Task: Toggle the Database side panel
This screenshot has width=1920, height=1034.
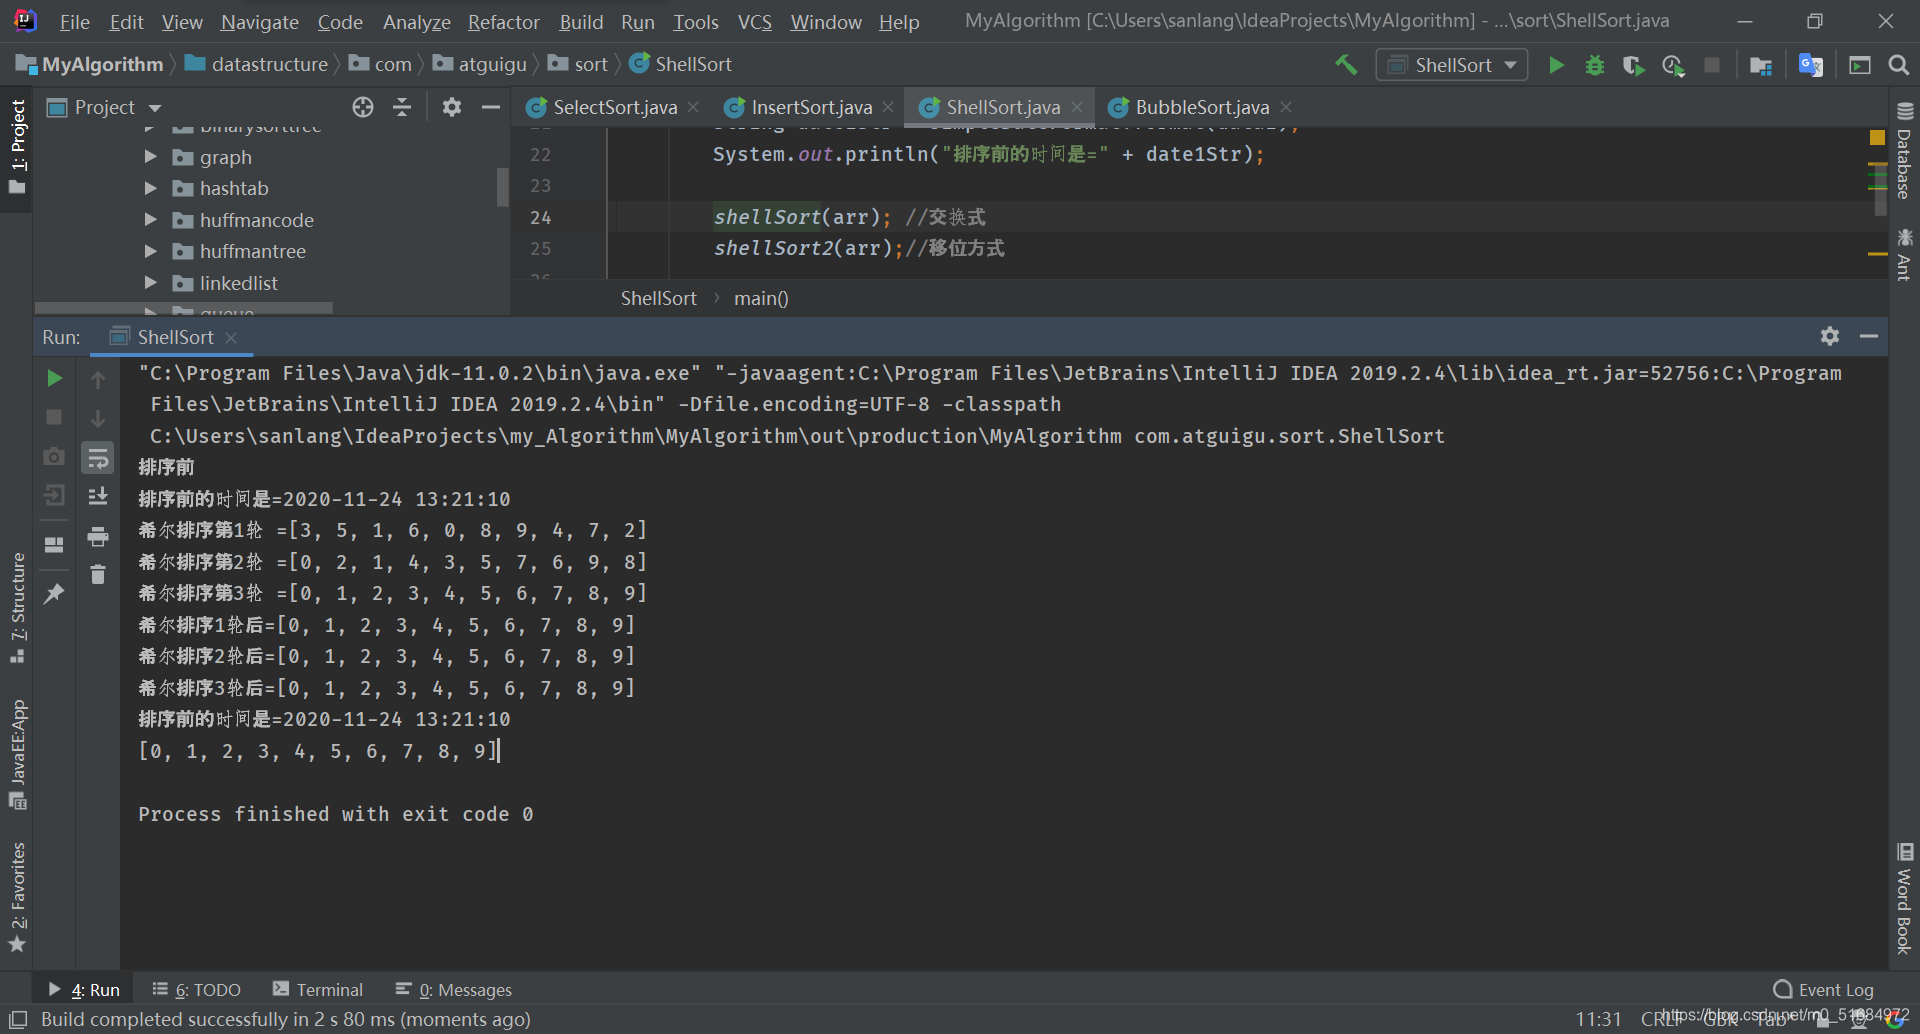Action: [1904, 151]
